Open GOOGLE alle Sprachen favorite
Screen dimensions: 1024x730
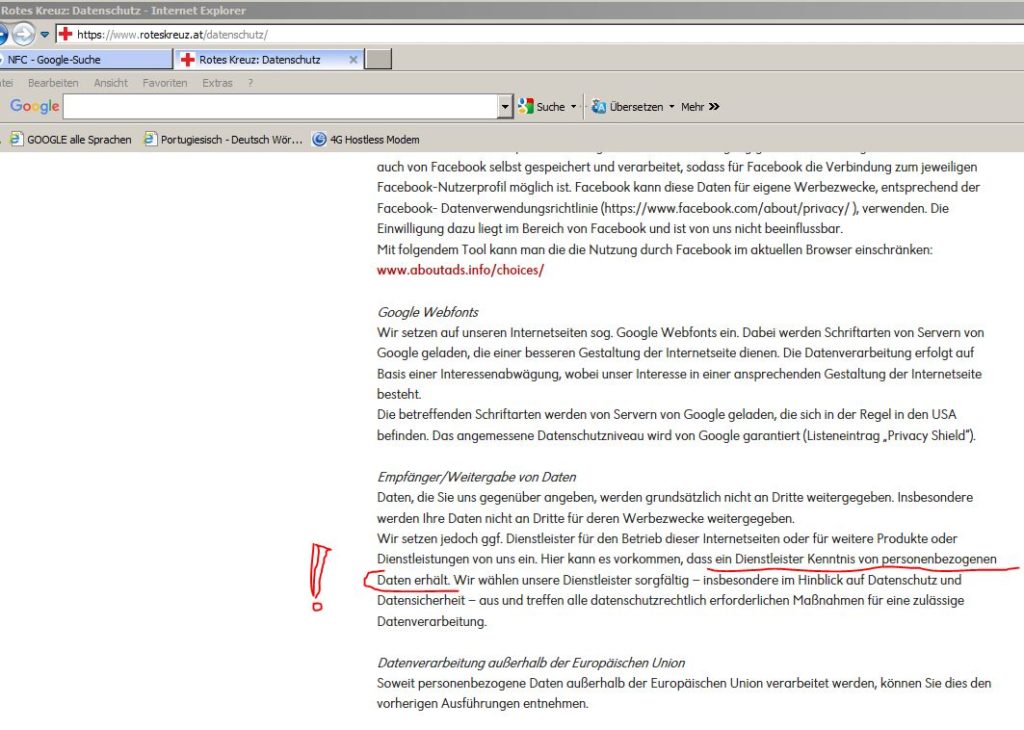click(71, 139)
